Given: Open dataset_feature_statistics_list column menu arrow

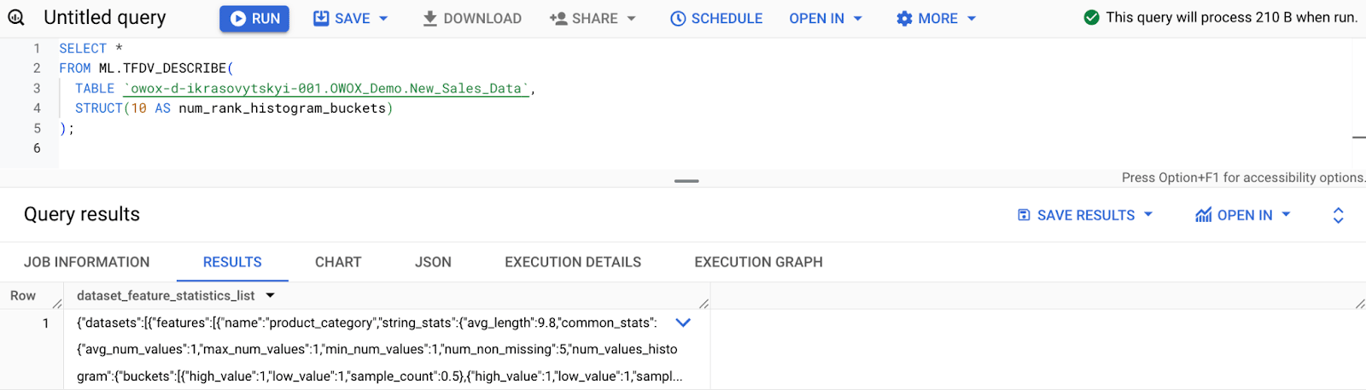Looking at the screenshot, I should click(x=270, y=296).
